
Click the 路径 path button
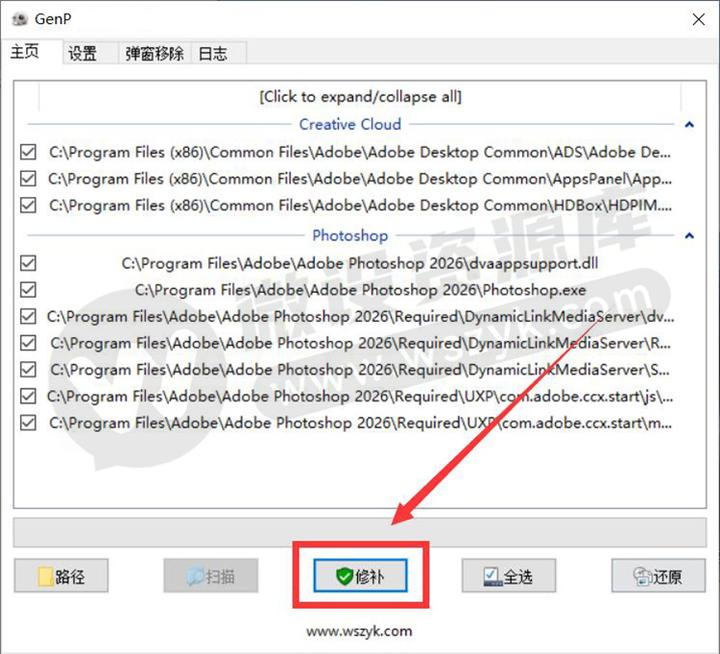61,576
